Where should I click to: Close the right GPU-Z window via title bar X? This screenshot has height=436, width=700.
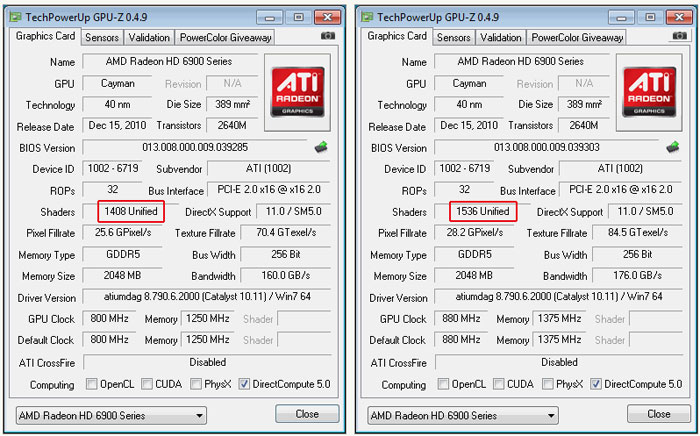[x=679, y=17]
